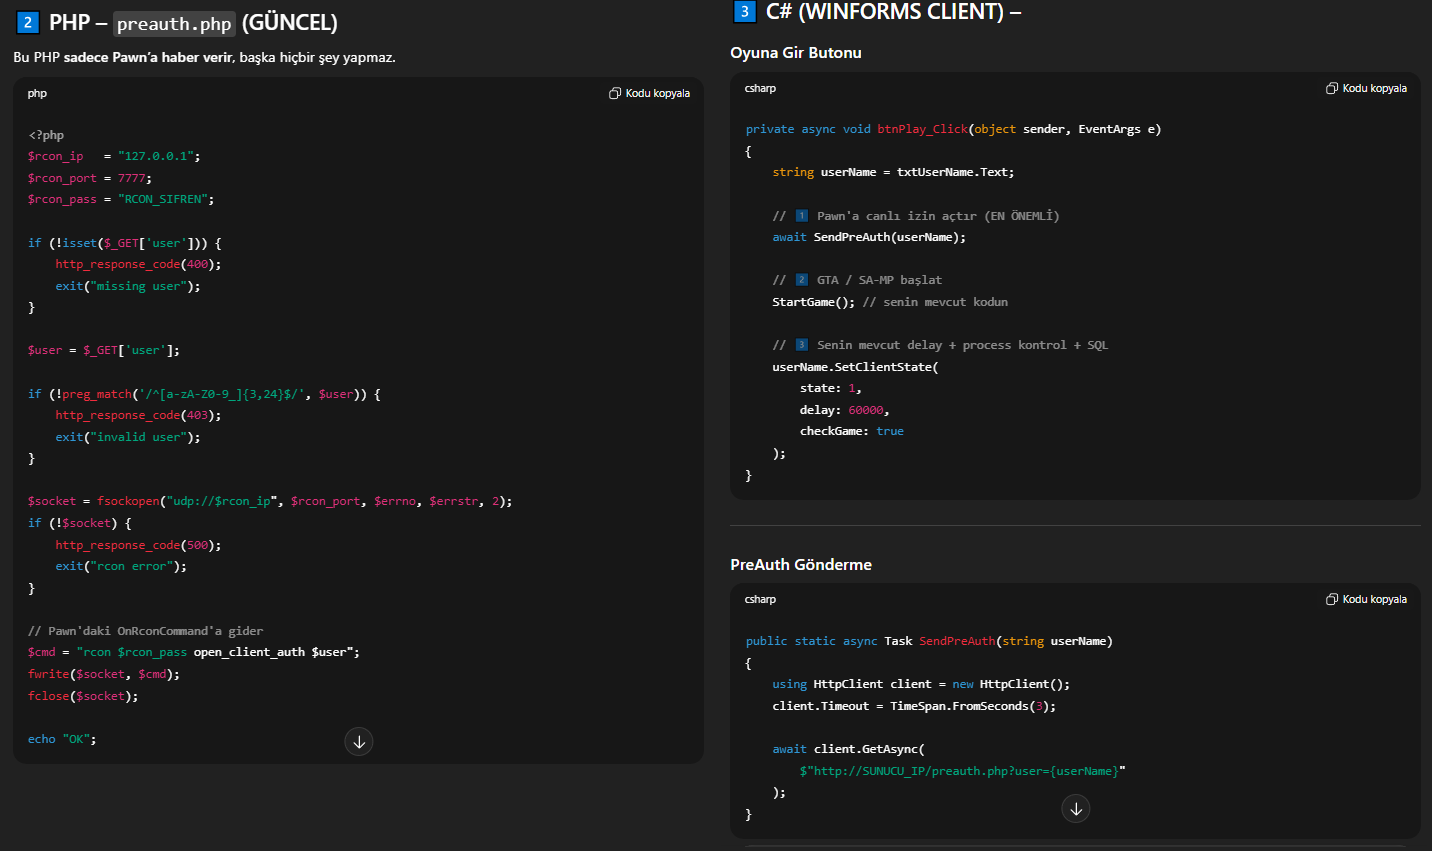Click the 'if (!isset($_GET['user']))' line
The height and width of the screenshot is (851, 1432).
[125, 243]
